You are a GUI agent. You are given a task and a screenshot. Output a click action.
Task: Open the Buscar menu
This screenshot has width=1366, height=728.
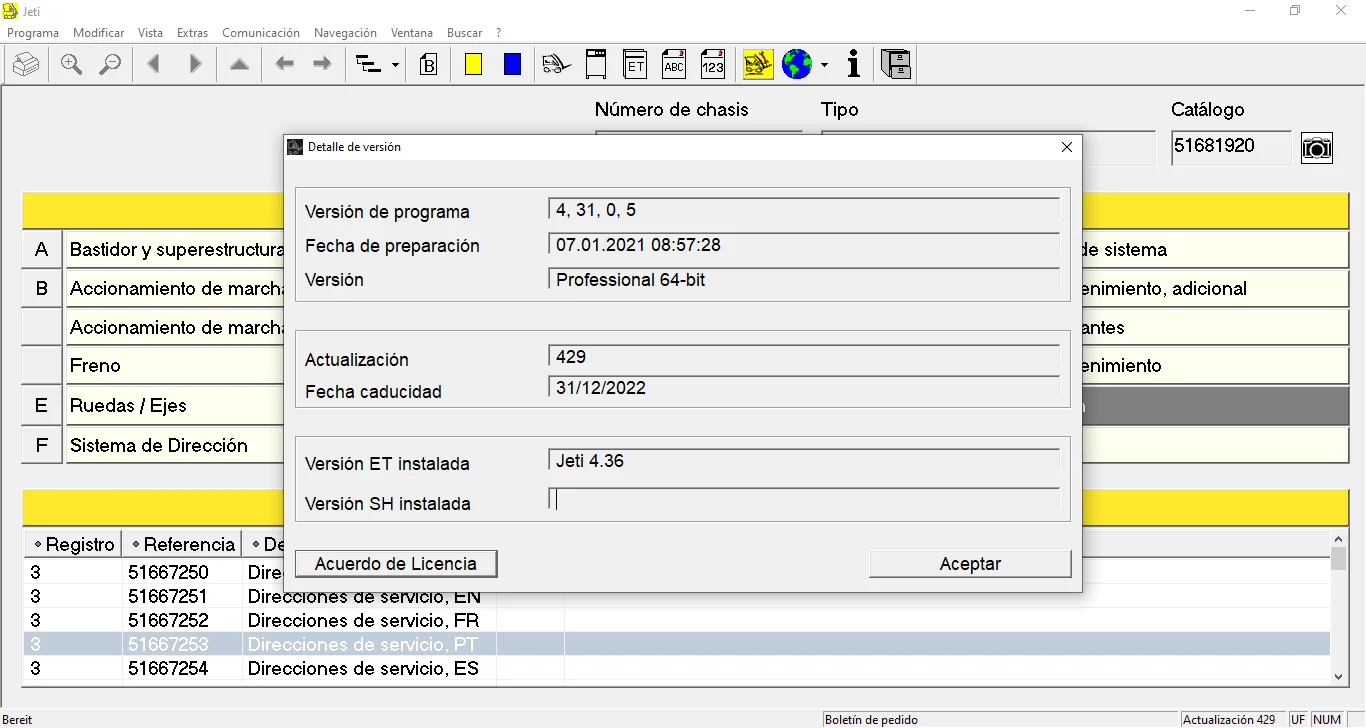(x=465, y=33)
